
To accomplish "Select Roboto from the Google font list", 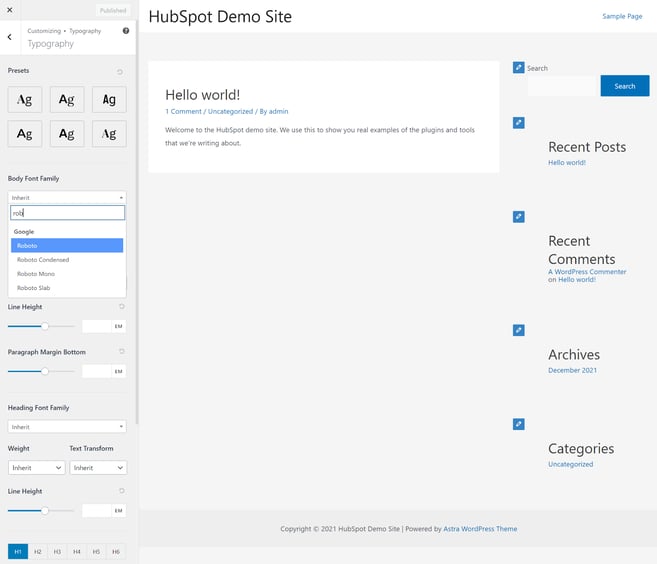I will (67, 246).
